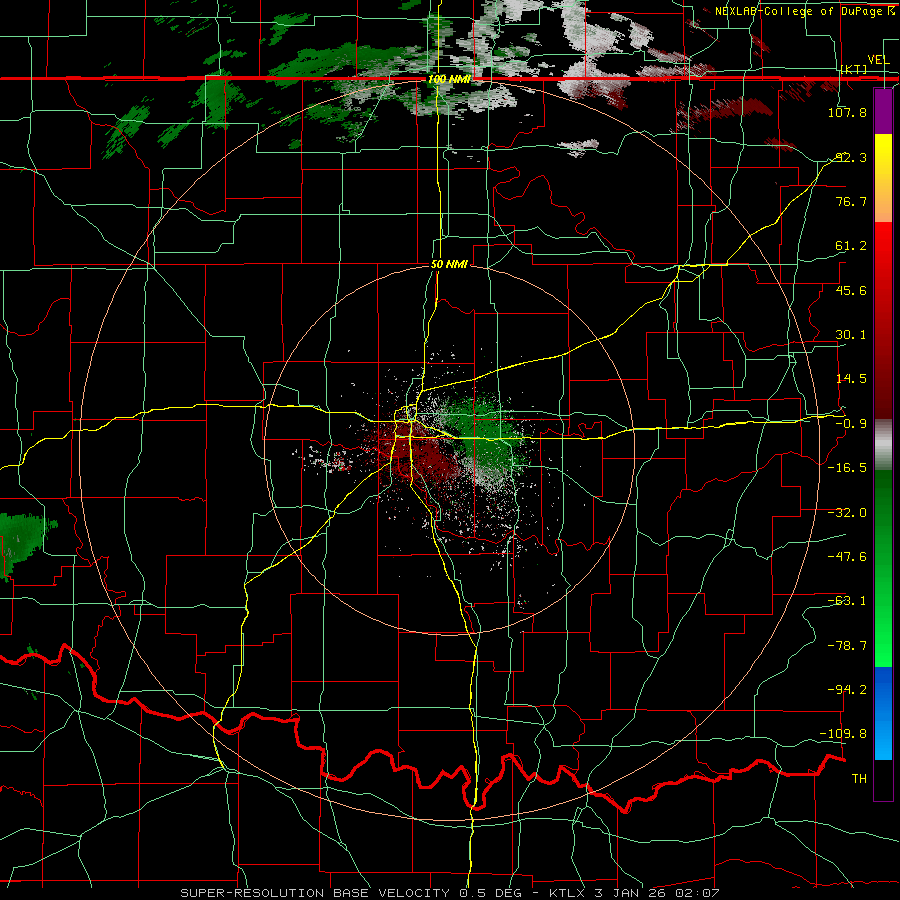The image size is (900, 900).
Task: Click the 14.5 velocity scale value
Action: [851, 379]
